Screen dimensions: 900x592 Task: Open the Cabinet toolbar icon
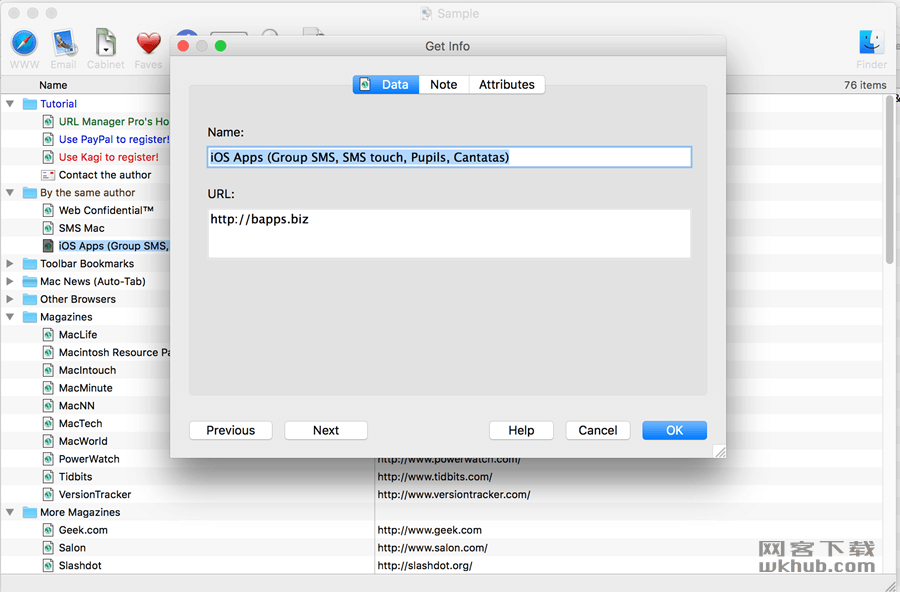click(x=106, y=43)
